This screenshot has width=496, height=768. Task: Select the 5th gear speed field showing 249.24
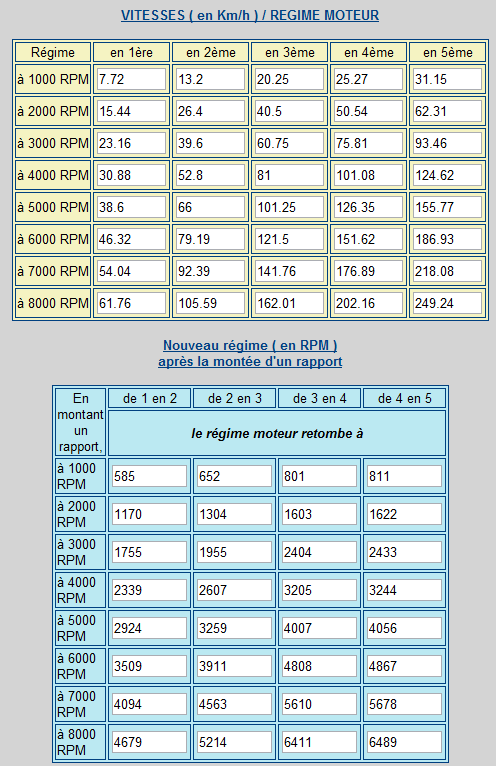click(x=448, y=303)
